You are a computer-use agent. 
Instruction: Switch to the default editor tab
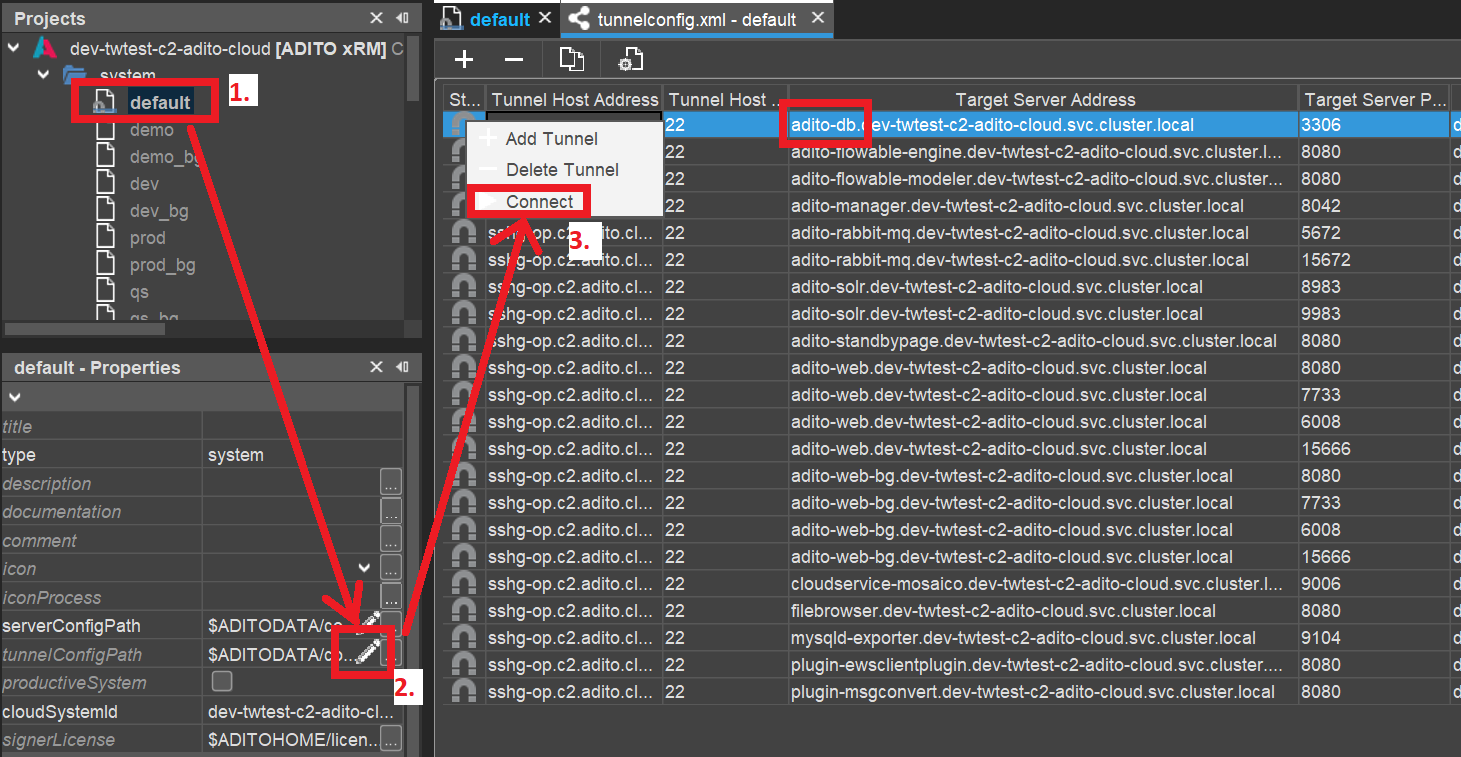point(498,19)
